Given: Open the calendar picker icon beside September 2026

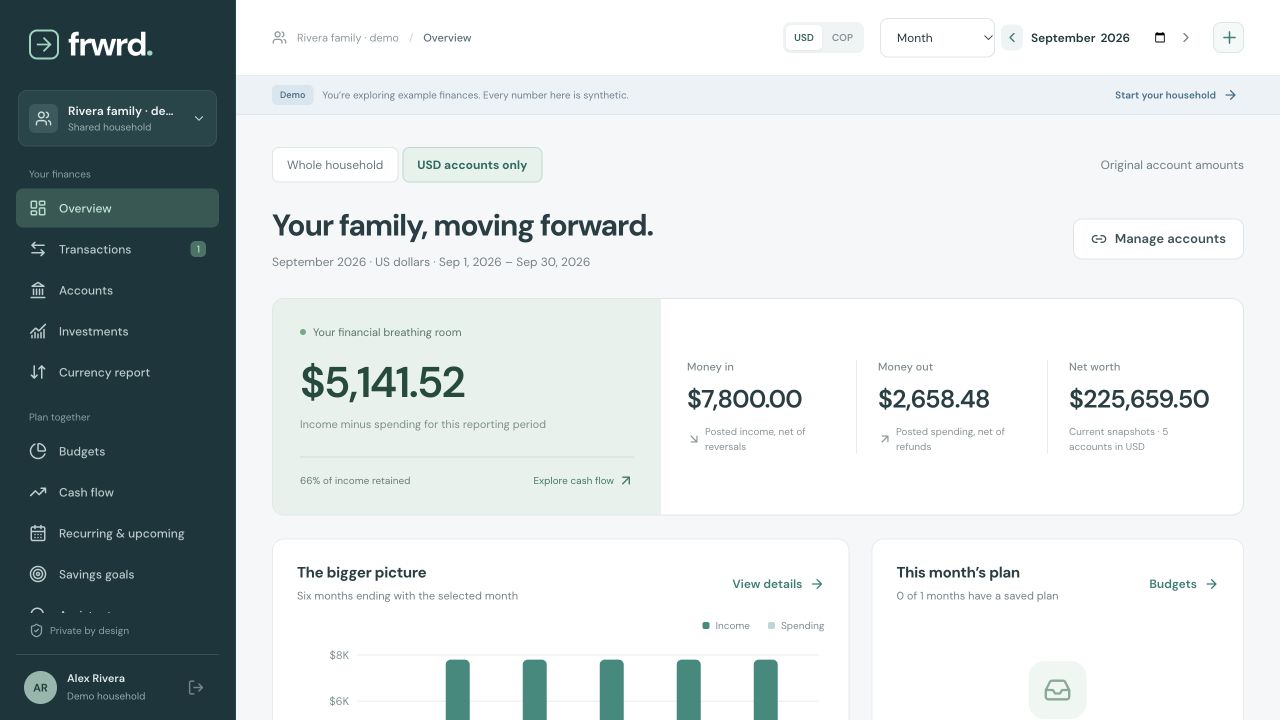Looking at the screenshot, I should coord(1160,38).
